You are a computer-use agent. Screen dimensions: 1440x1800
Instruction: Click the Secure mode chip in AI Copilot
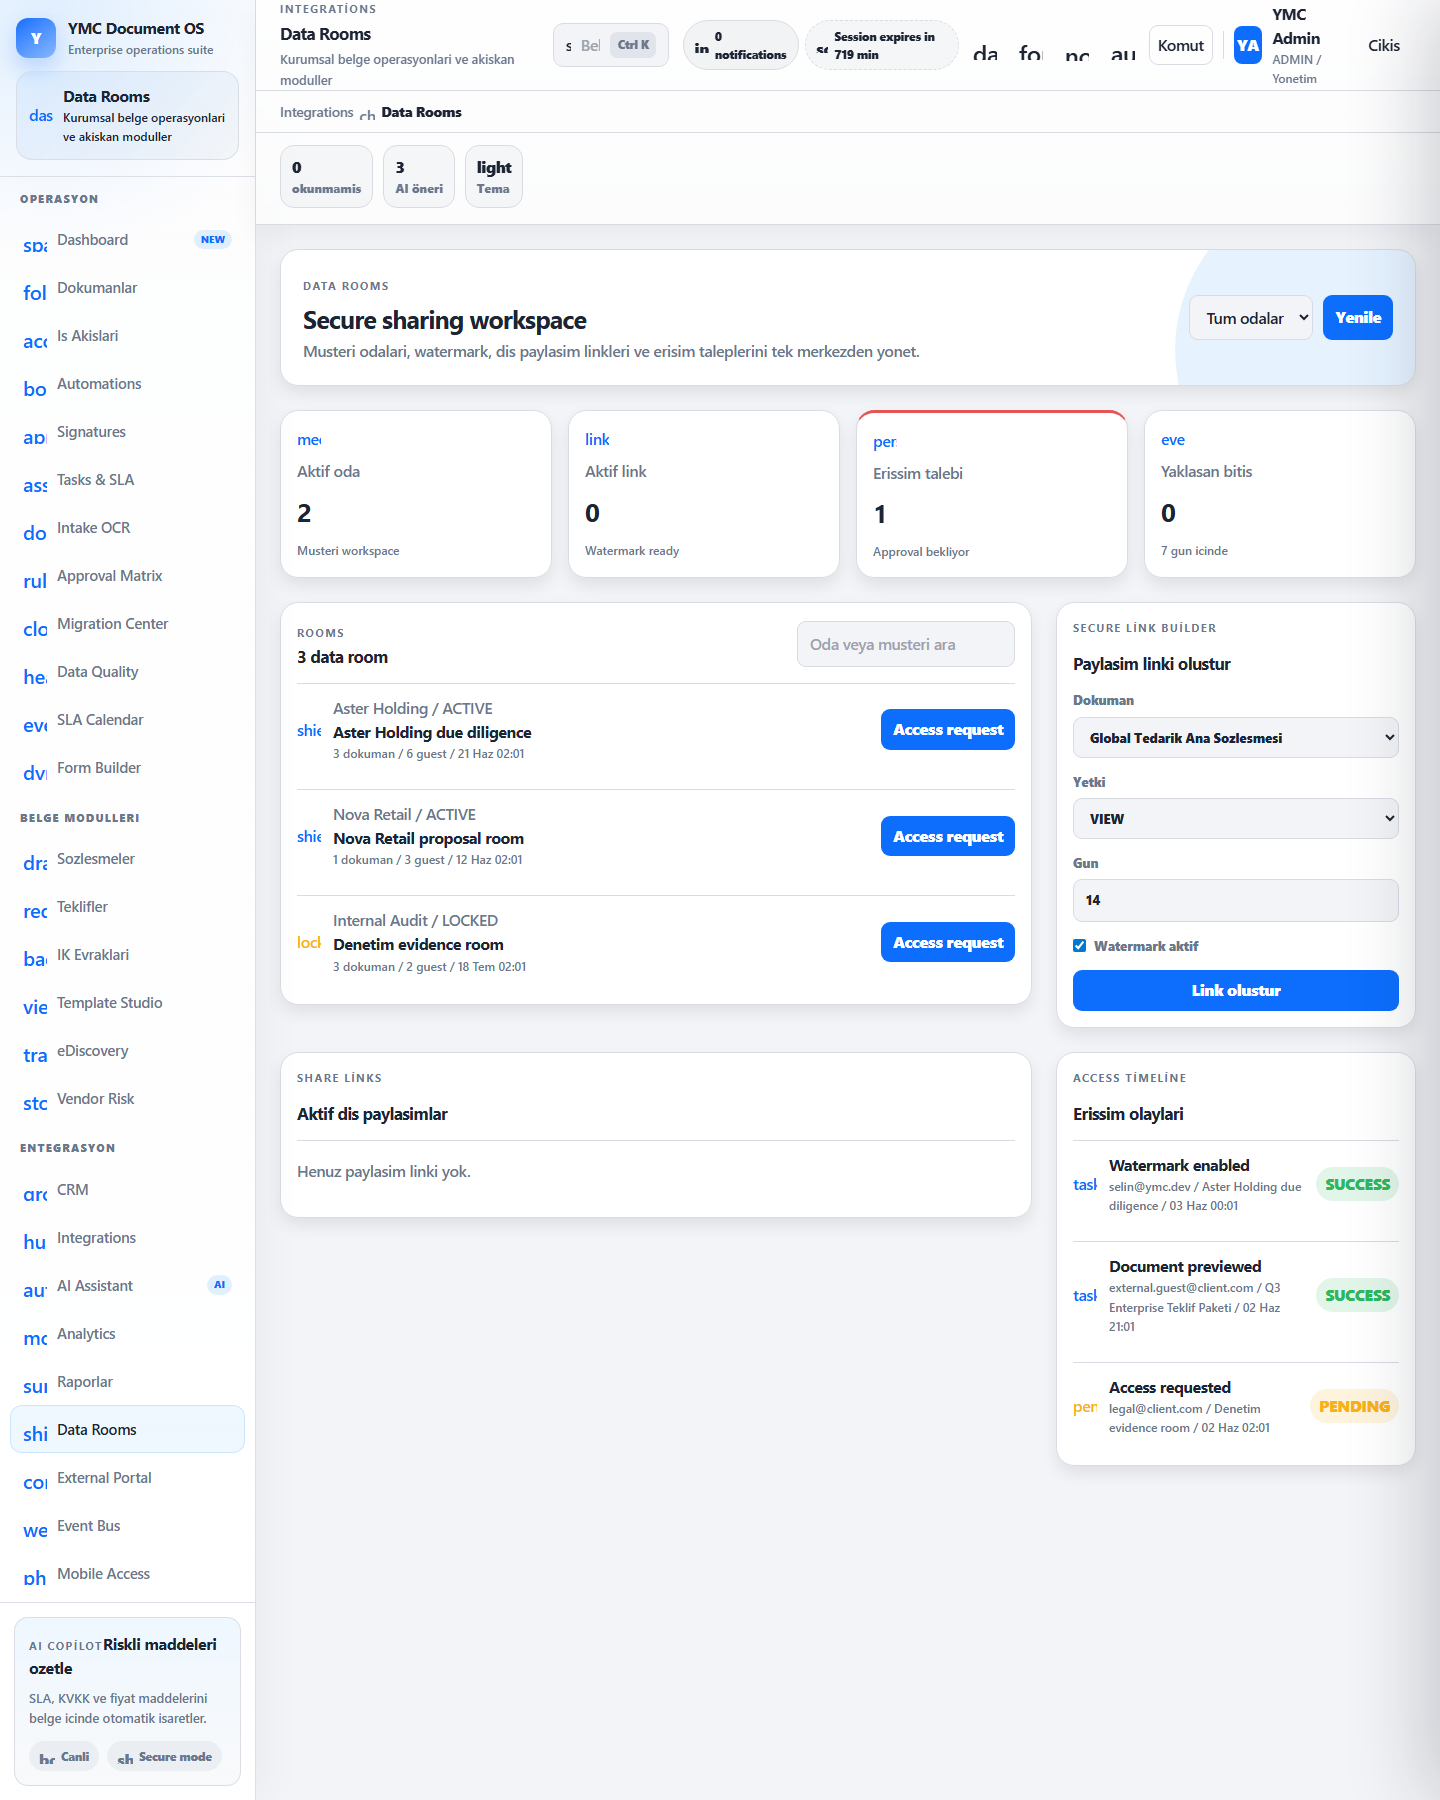pyautogui.click(x=165, y=1757)
